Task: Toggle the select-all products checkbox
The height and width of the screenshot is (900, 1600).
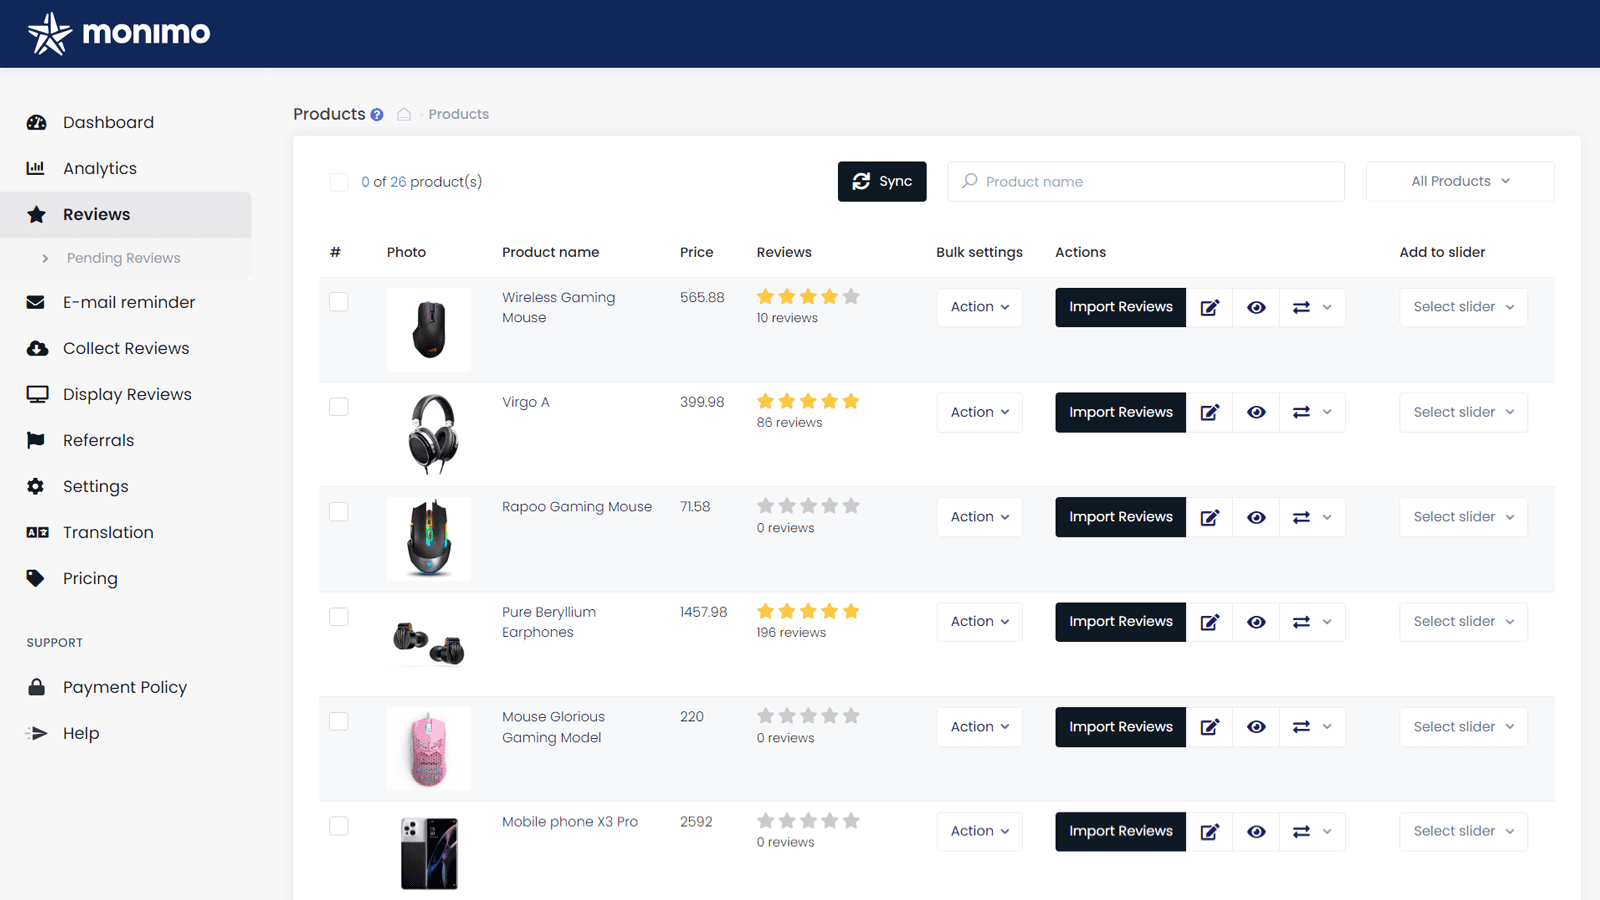Action: (x=339, y=182)
